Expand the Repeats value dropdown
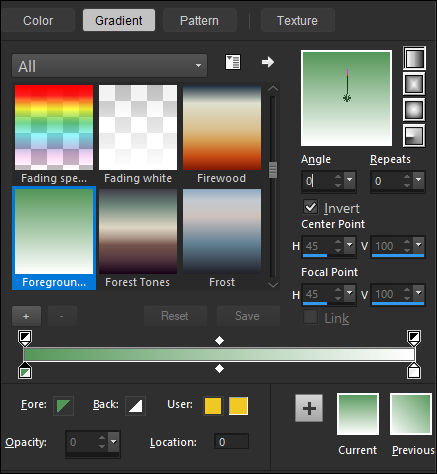 (x=418, y=181)
